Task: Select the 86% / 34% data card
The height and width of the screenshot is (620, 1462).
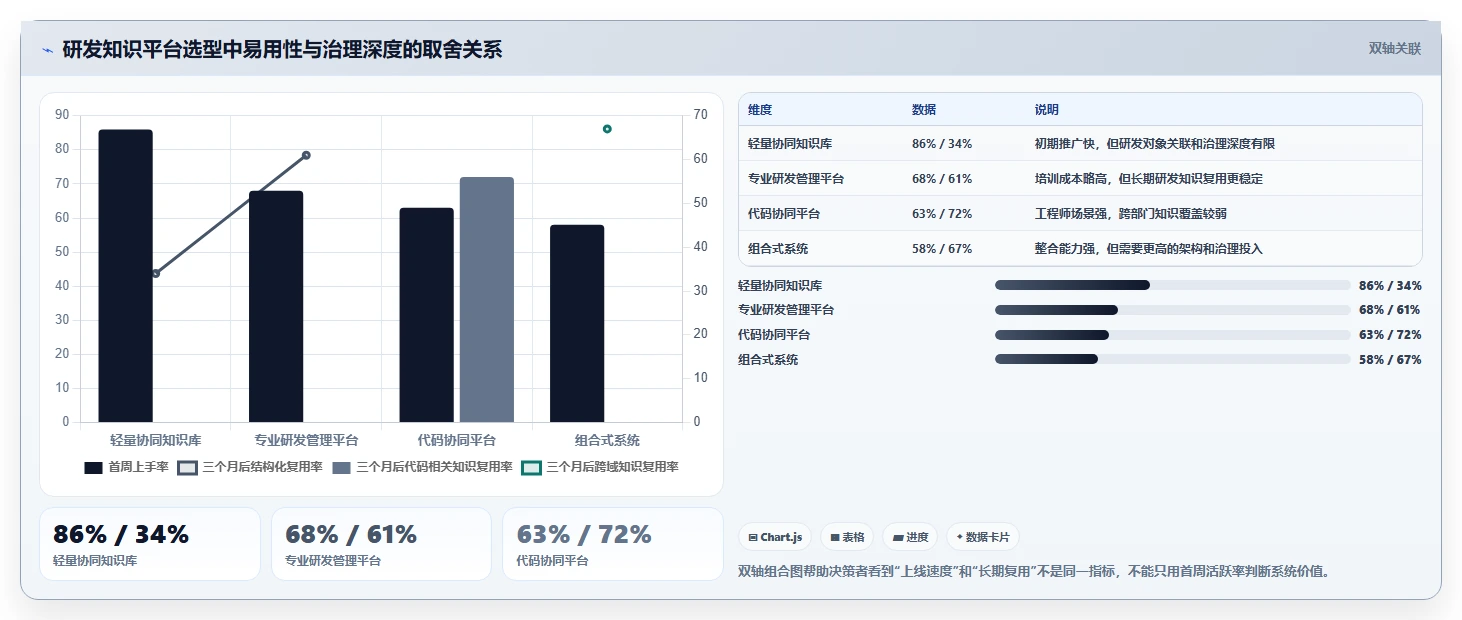Action: (x=150, y=544)
